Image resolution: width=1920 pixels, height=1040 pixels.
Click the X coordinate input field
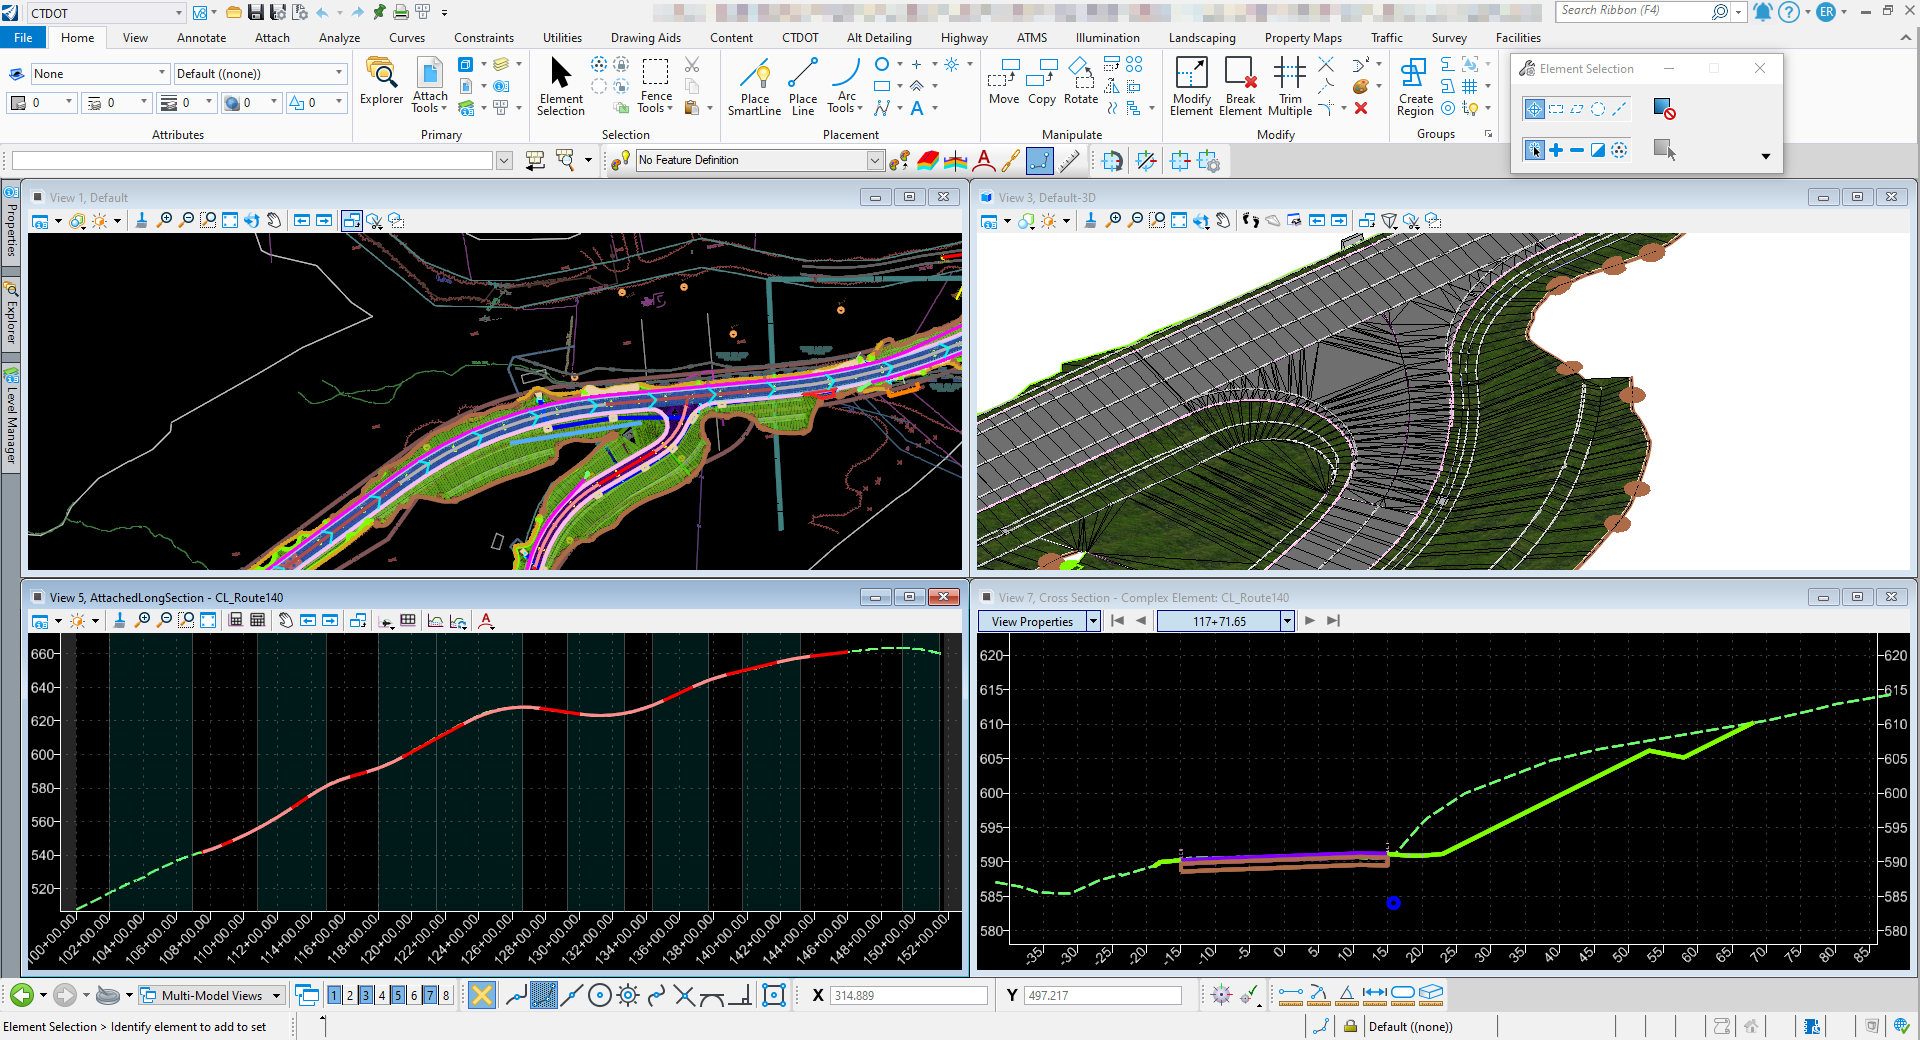(907, 996)
